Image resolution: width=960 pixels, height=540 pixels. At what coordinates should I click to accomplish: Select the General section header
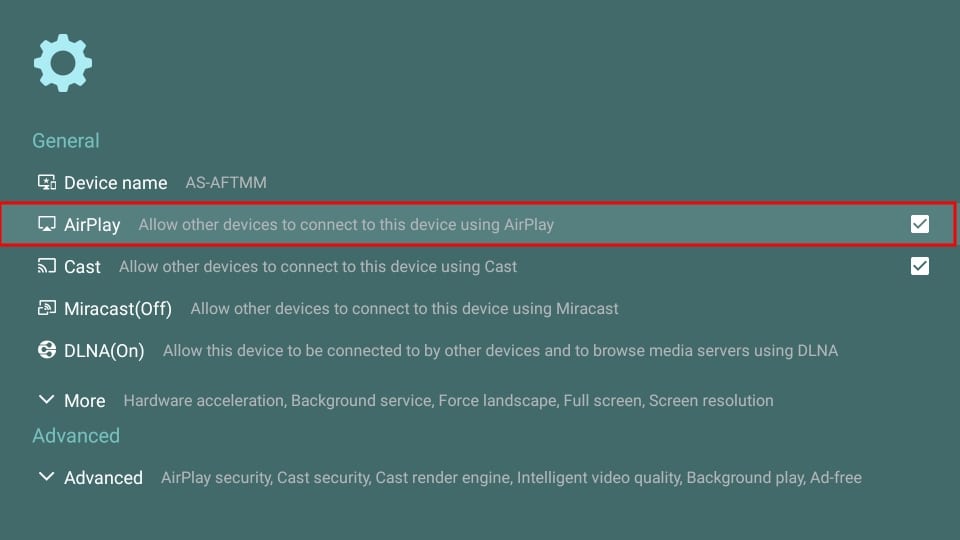[x=66, y=141]
